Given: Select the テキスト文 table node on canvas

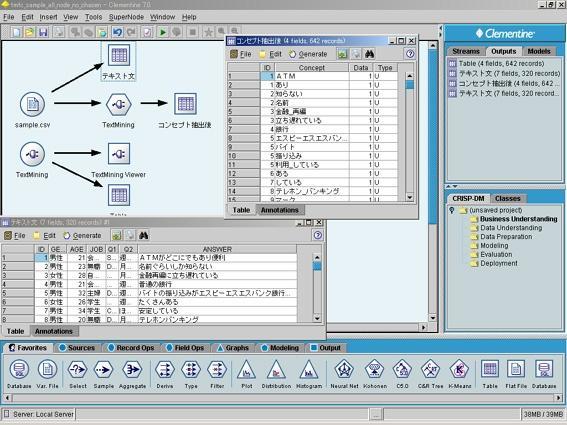Looking at the screenshot, I should (x=119, y=55).
